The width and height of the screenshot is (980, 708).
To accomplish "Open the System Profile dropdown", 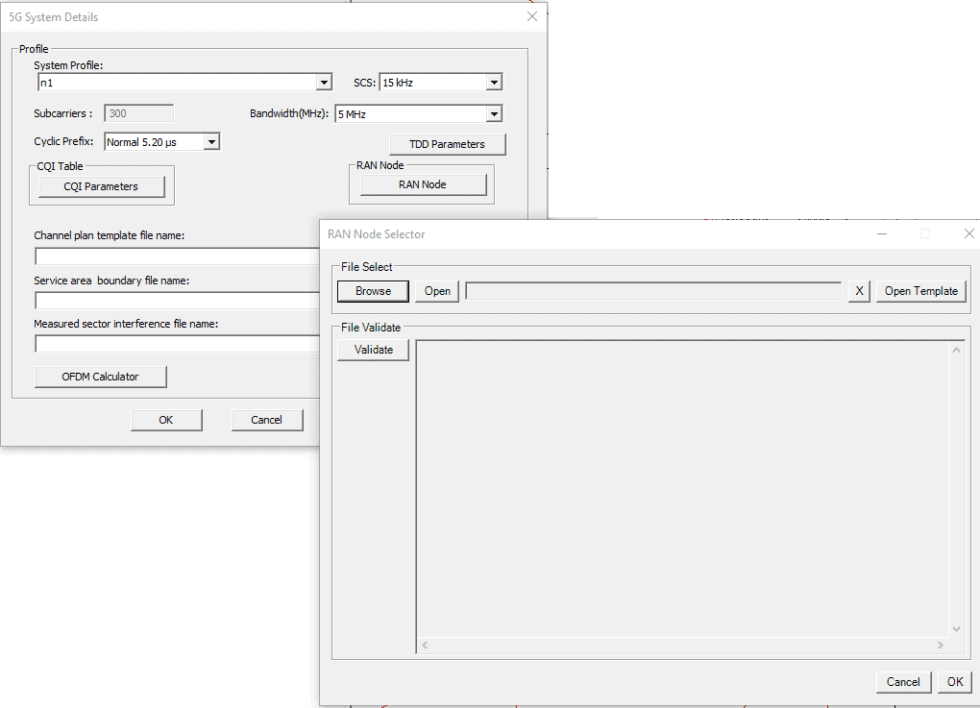I will coord(323,83).
